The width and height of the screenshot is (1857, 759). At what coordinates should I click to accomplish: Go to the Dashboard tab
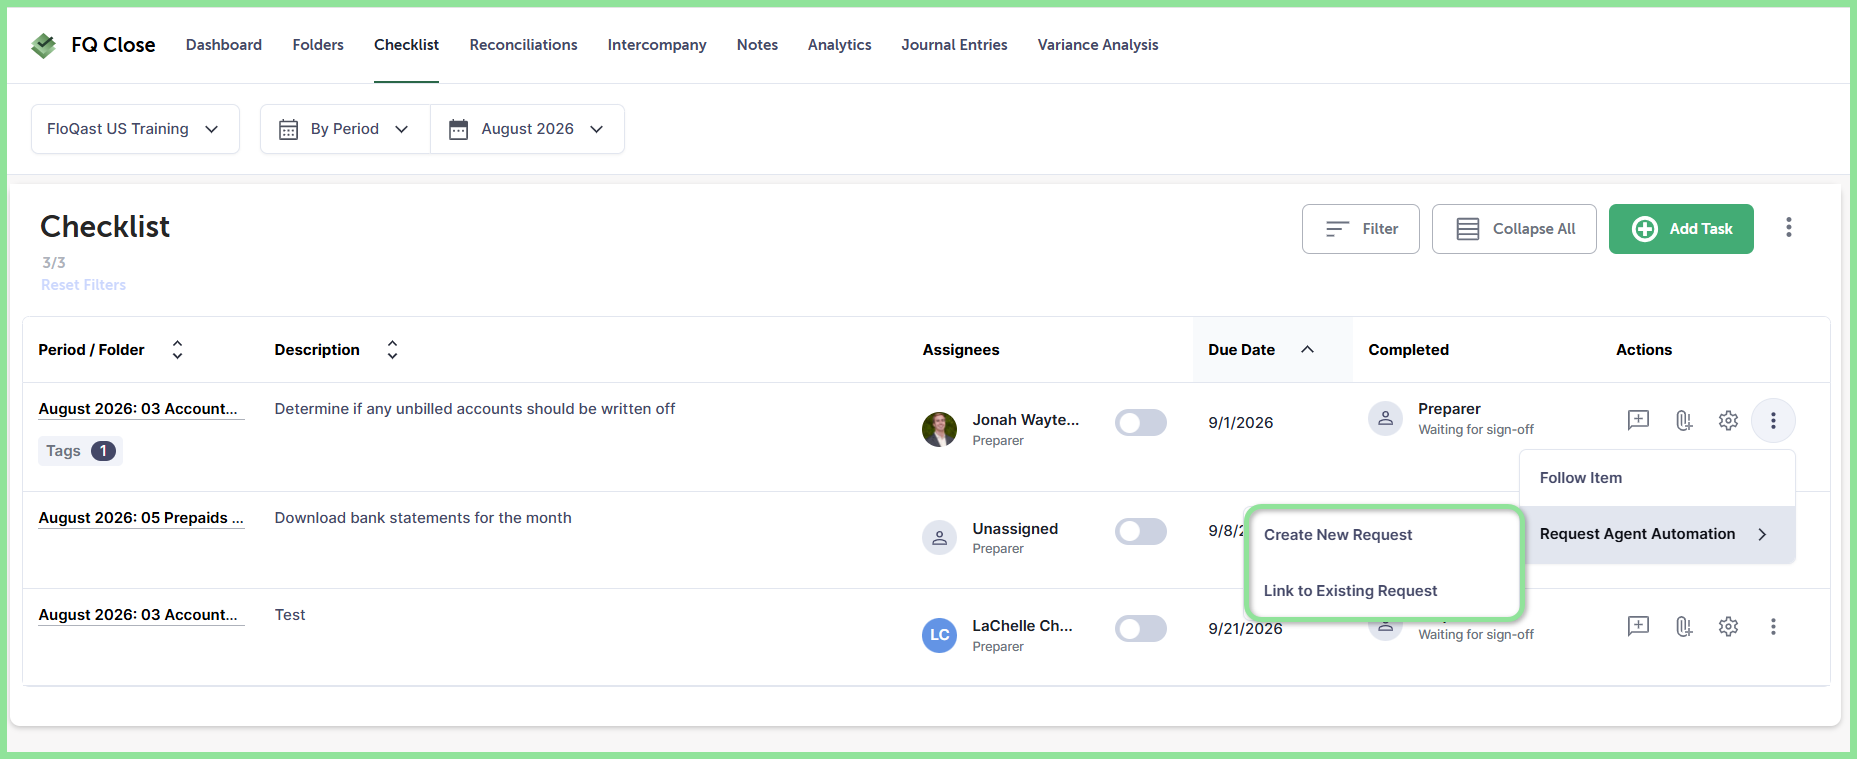click(x=224, y=45)
